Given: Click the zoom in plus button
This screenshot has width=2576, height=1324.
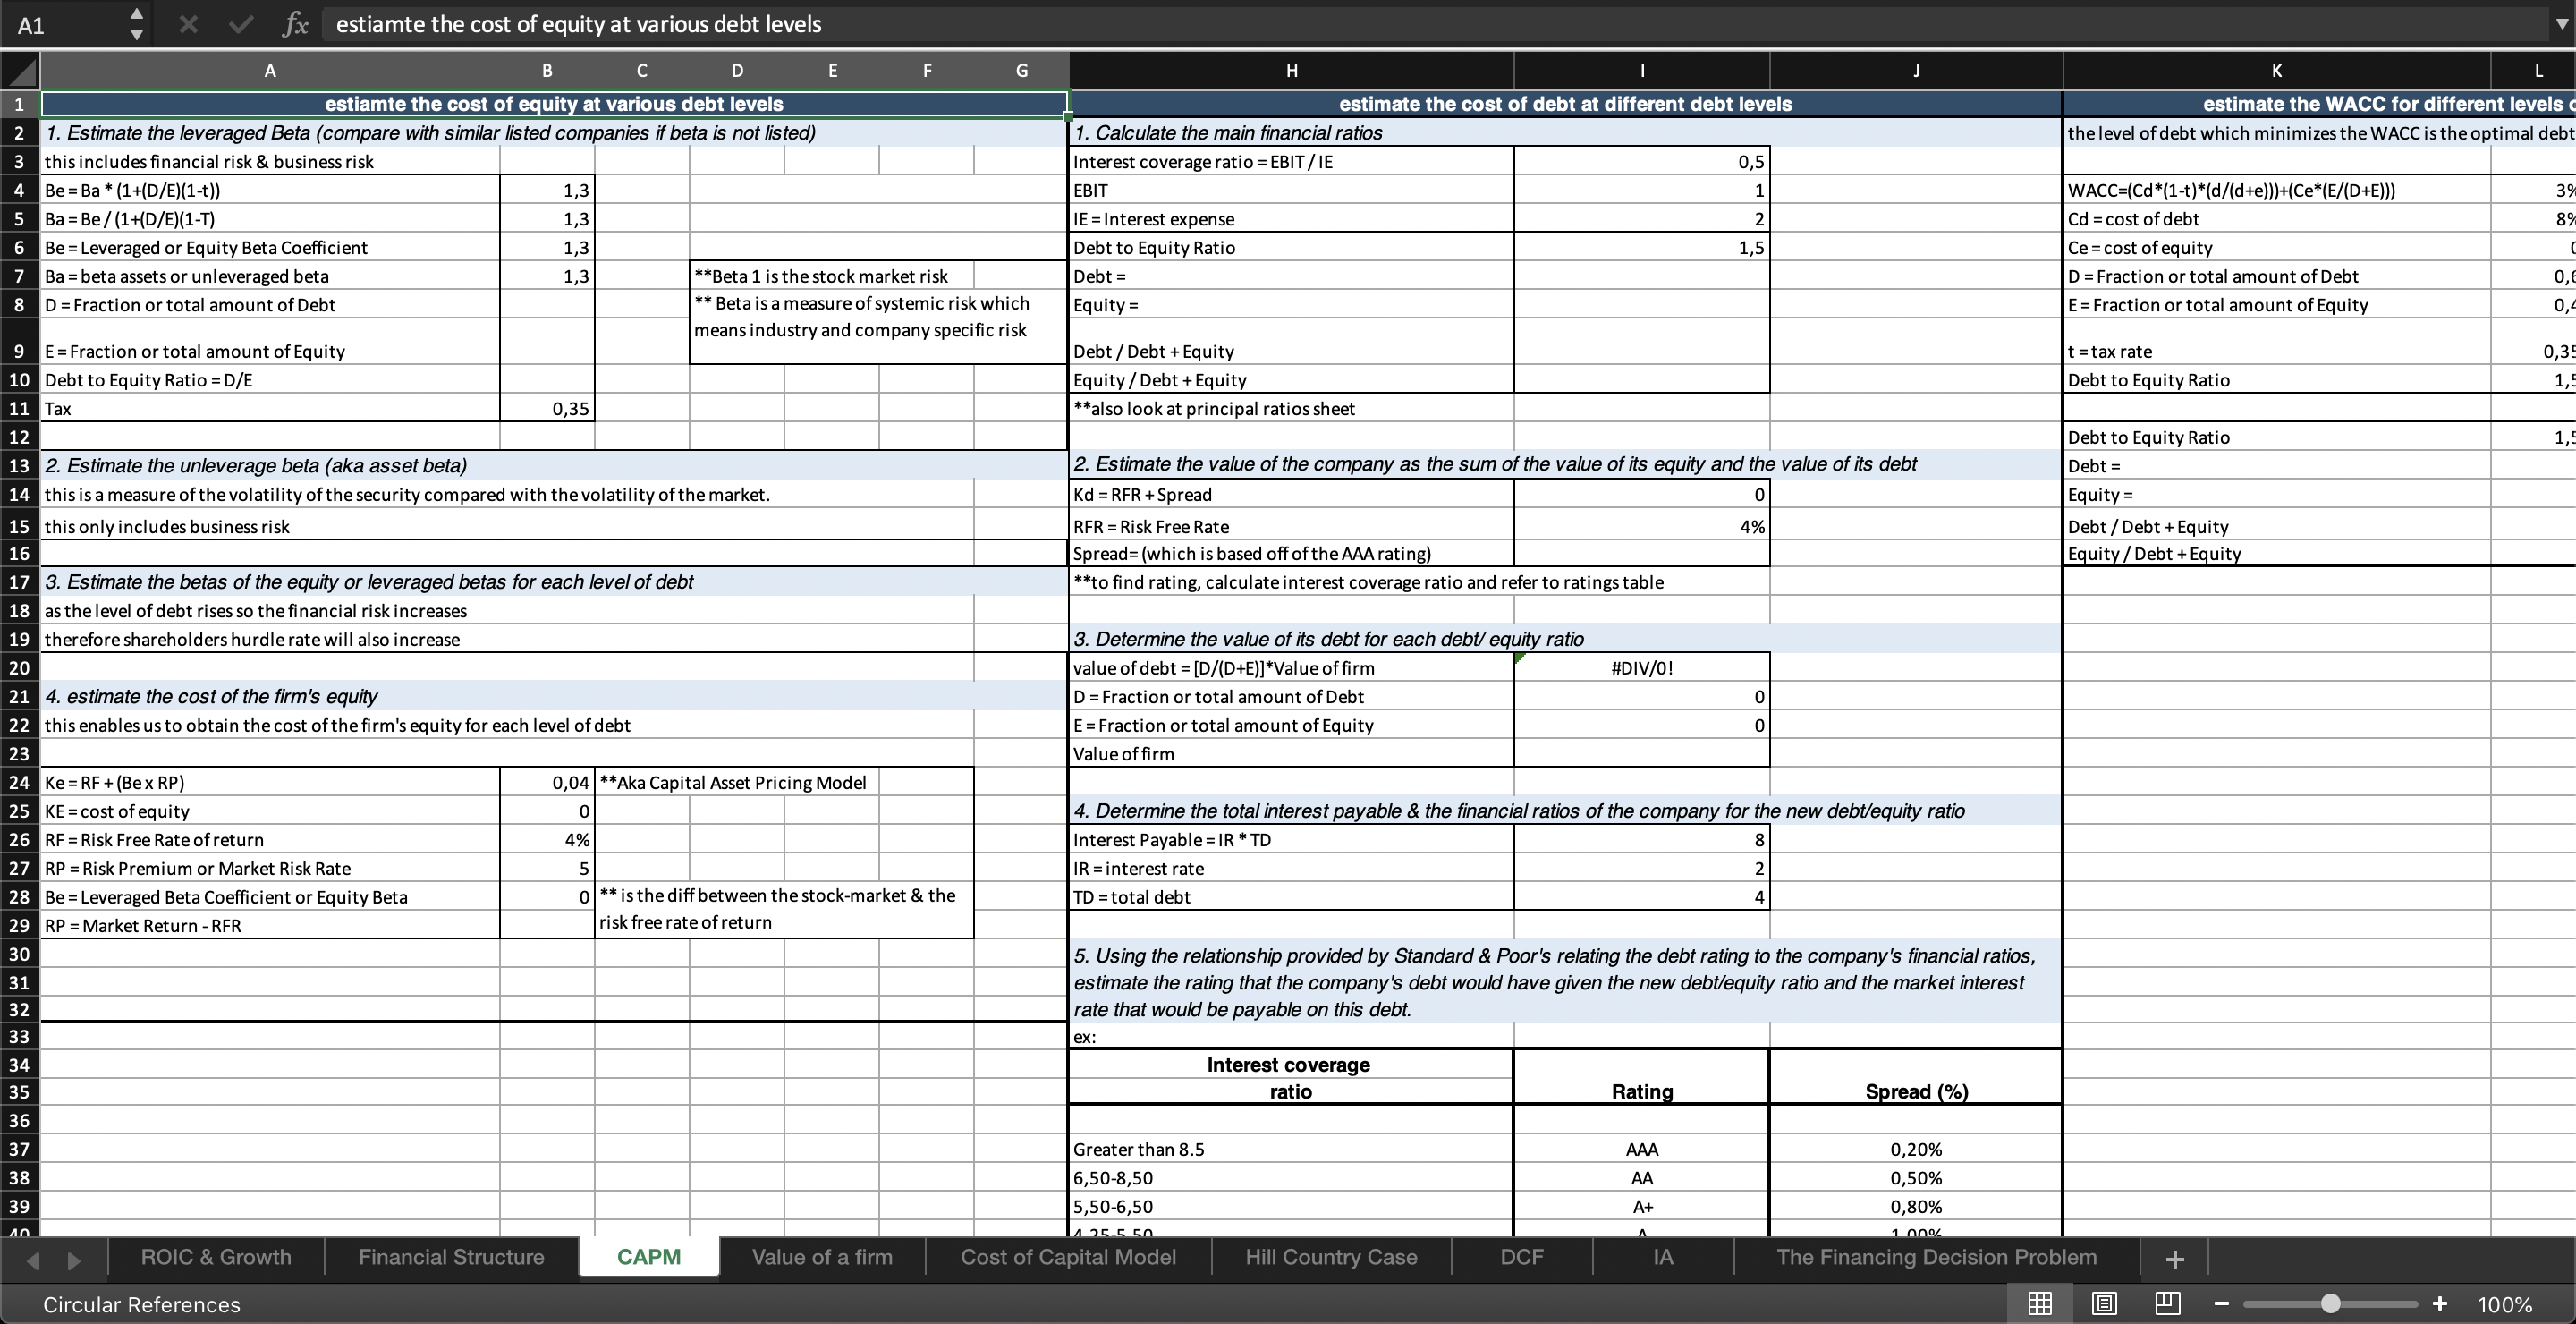Looking at the screenshot, I should tap(2440, 1303).
